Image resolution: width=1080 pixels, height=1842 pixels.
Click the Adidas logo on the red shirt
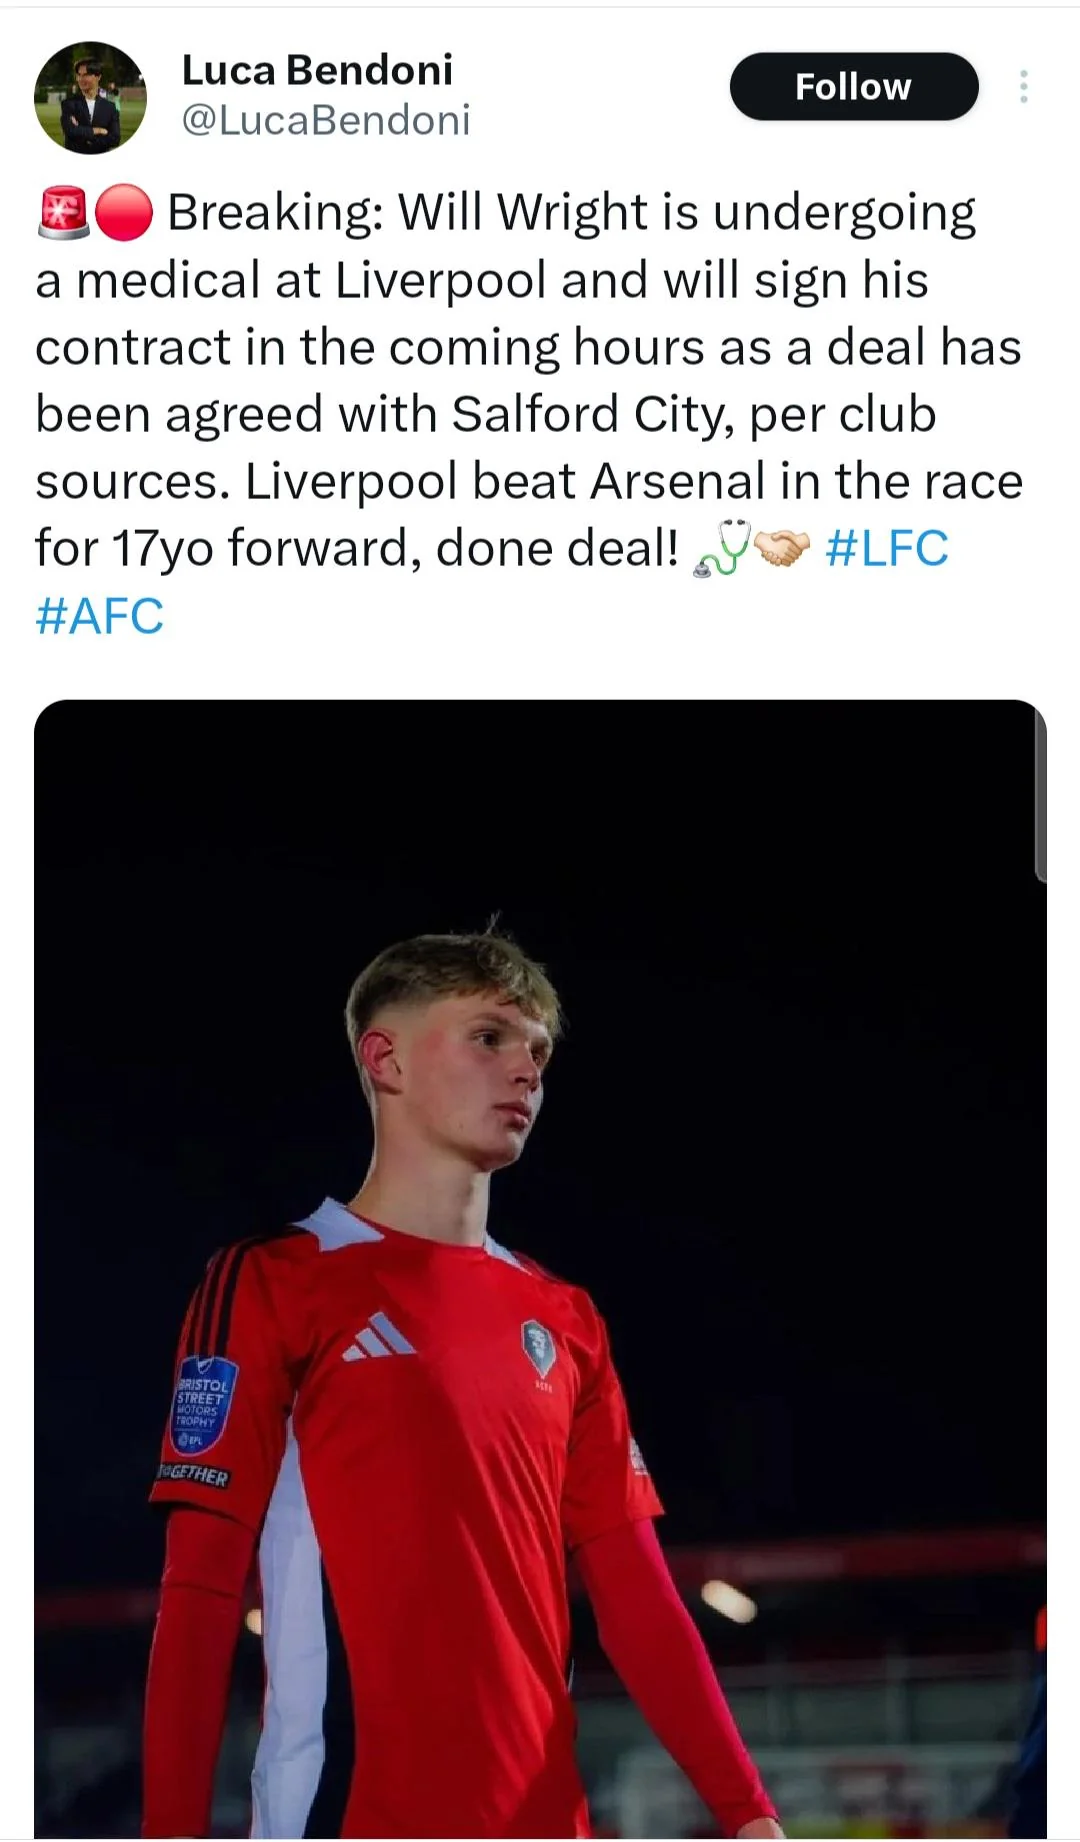pyautogui.click(x=379, y=1336)
